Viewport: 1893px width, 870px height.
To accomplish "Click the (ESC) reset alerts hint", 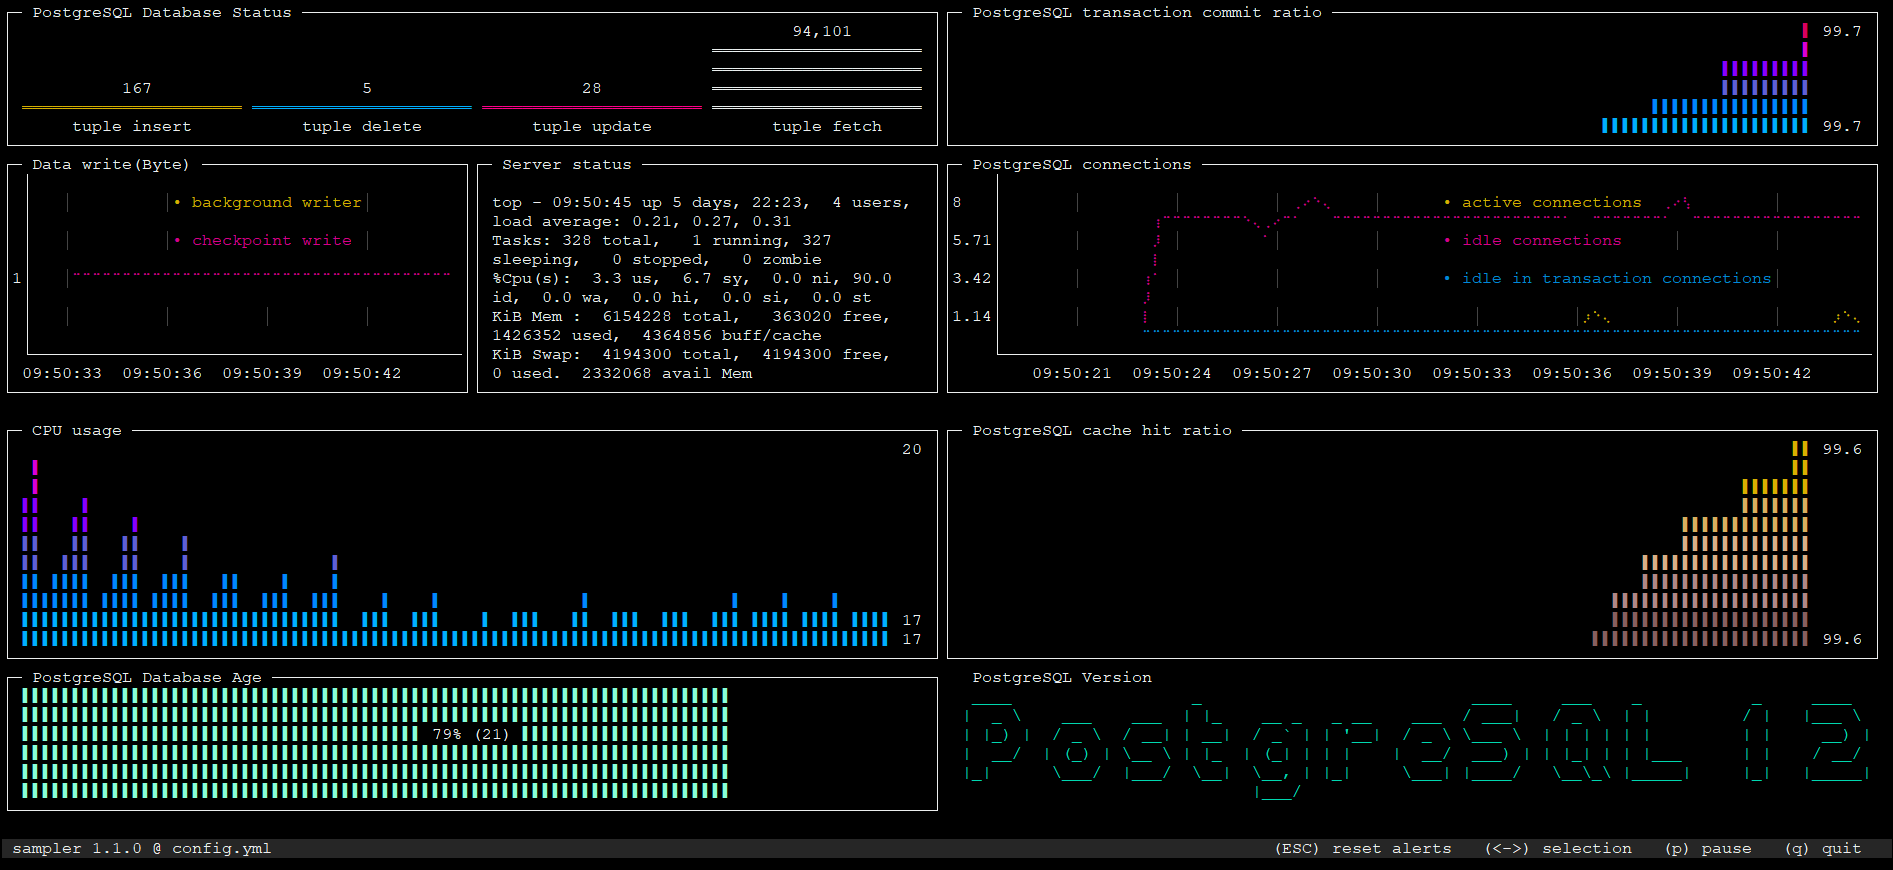I will point(1363,848).
